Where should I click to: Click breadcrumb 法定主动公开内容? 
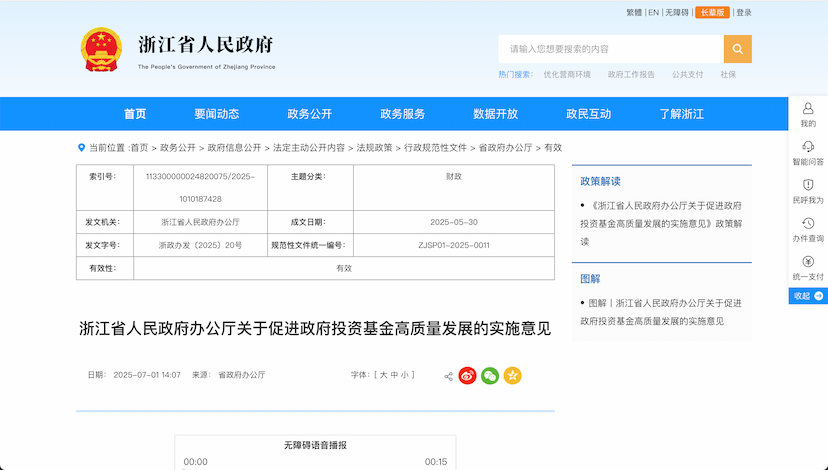(309, 148)
